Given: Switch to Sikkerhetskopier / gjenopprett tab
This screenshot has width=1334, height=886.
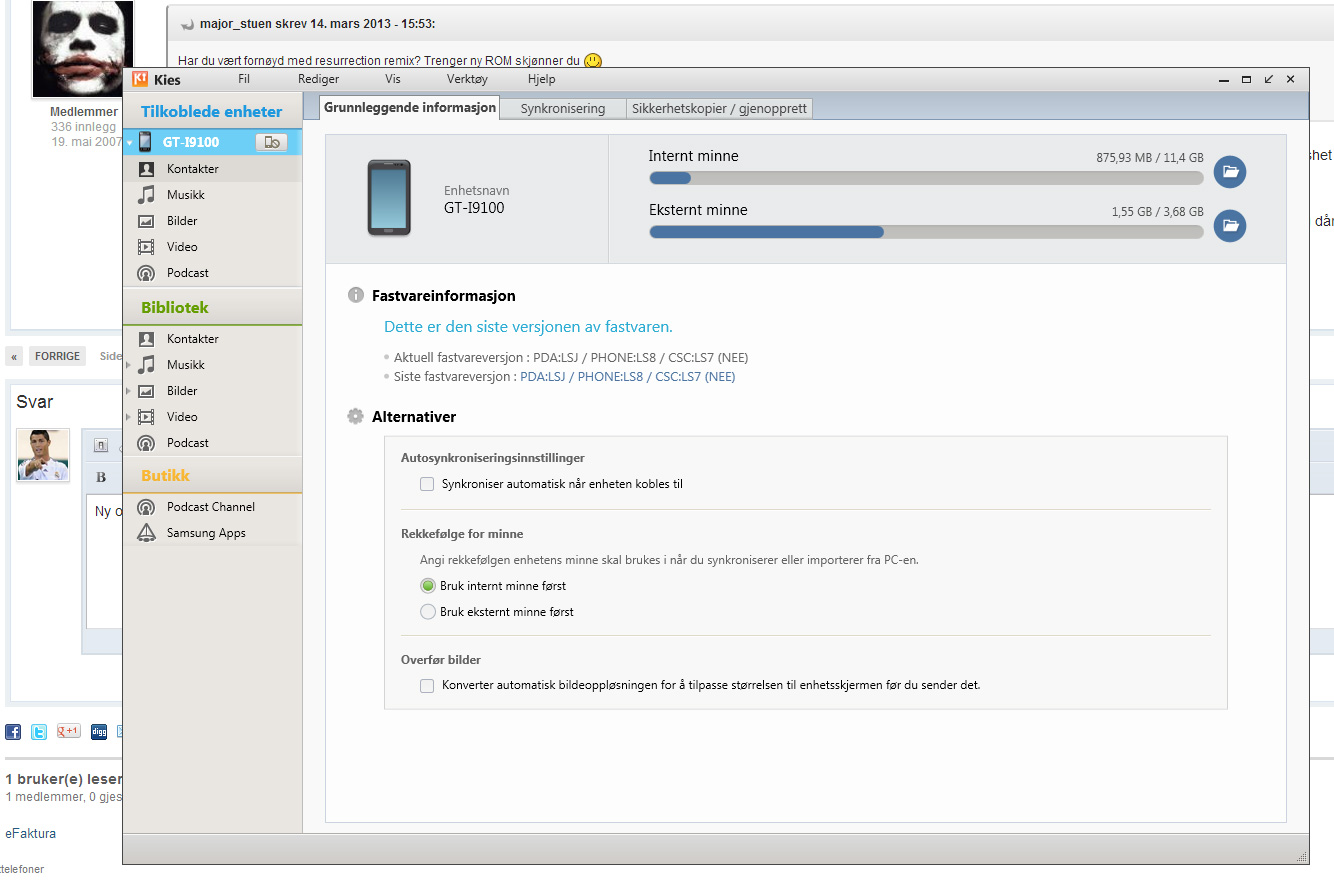Looking at the screenshot, I should [x=719, y=108].
